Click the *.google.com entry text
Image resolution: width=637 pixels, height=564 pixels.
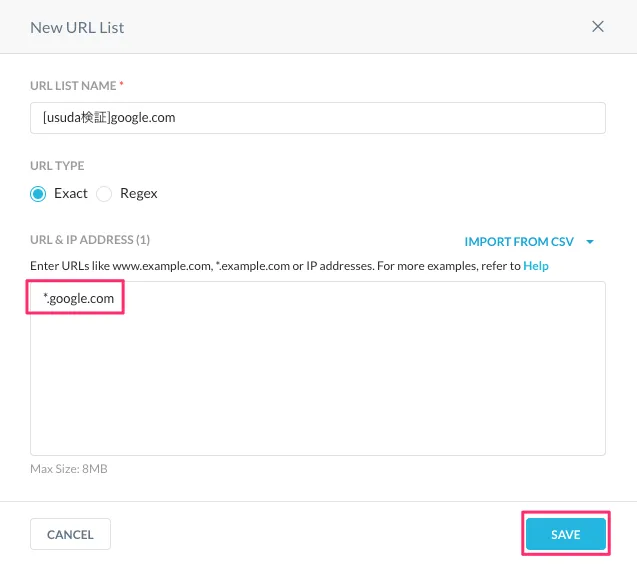pos(78,298)
